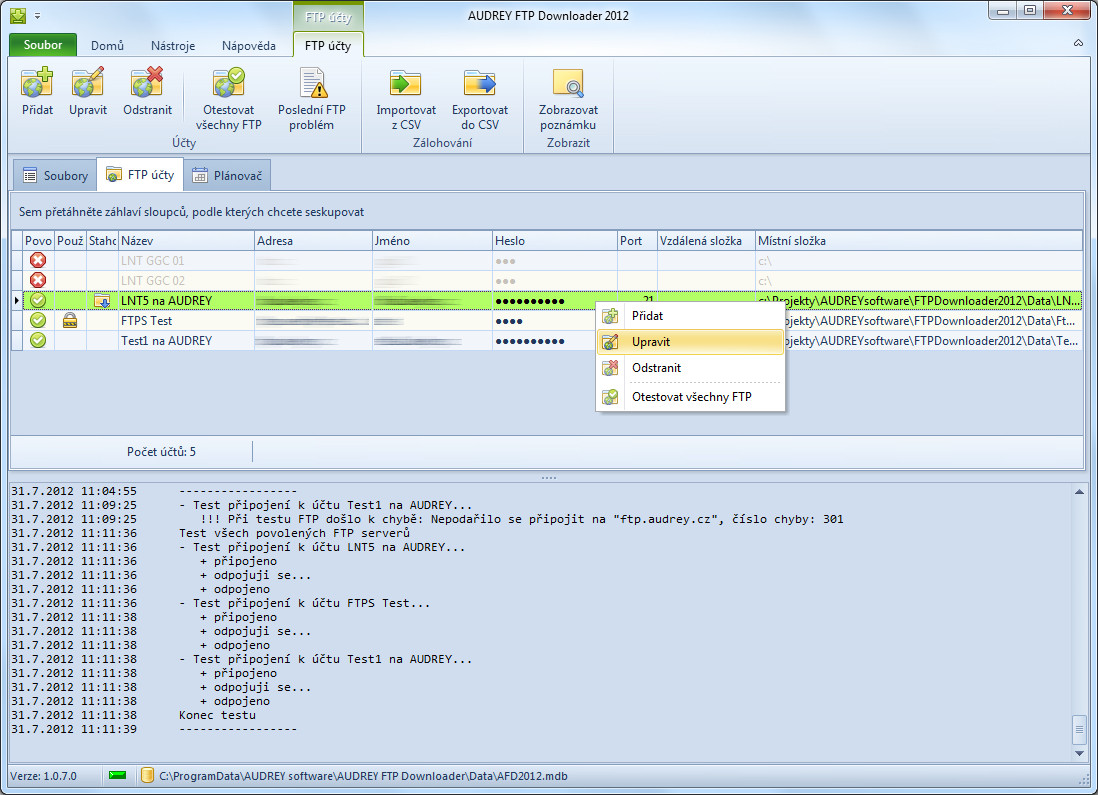Click the Upravit button in the ribbon
This screenshot has height=795, width=1098.
point(88,92)
